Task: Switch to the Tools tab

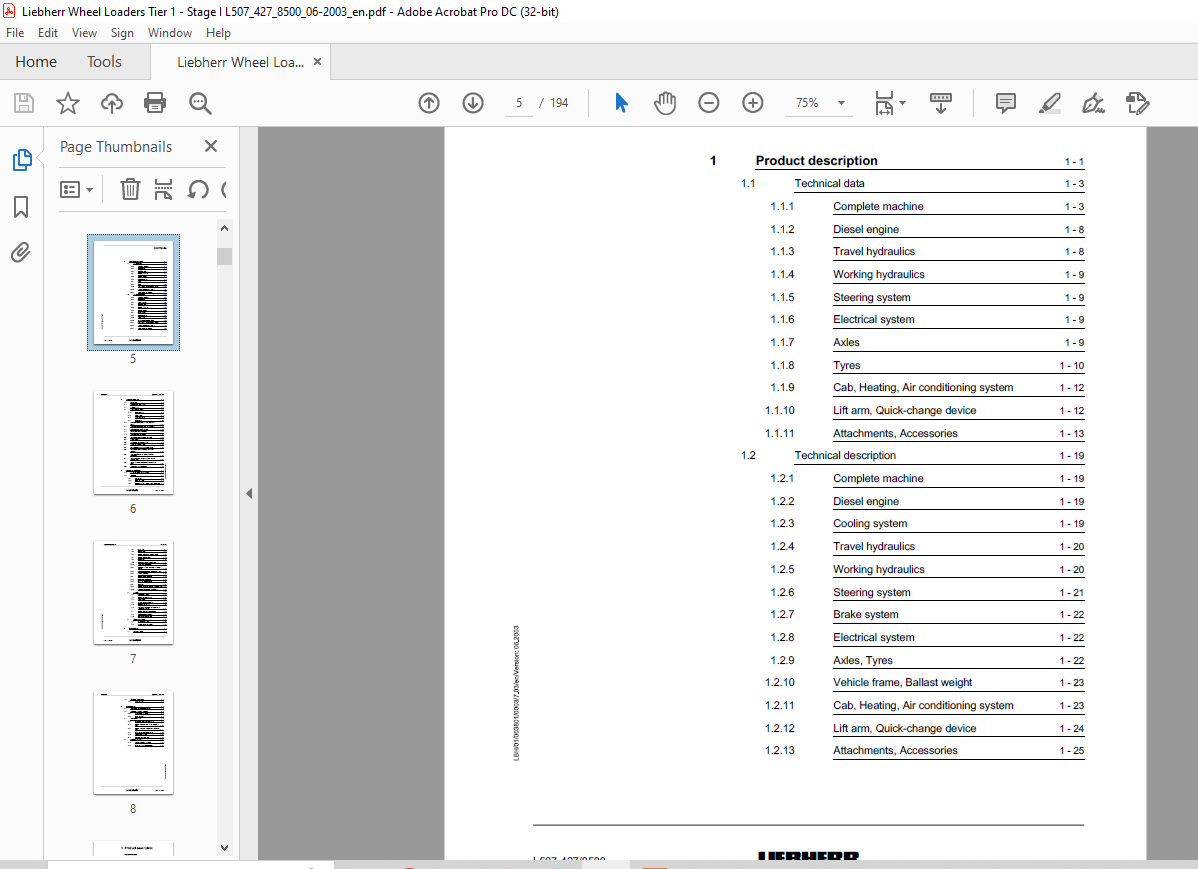Action: [x=104, y=62]
